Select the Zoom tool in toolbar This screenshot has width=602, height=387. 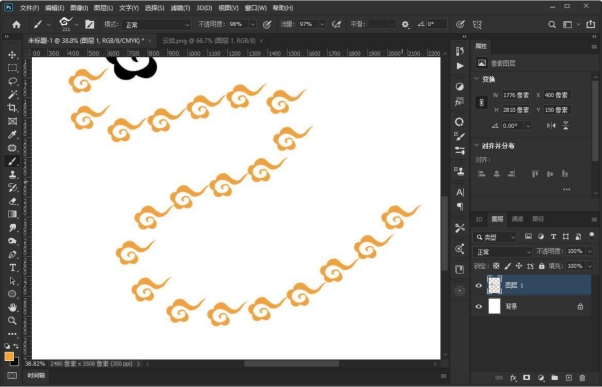tap(12, 320)
